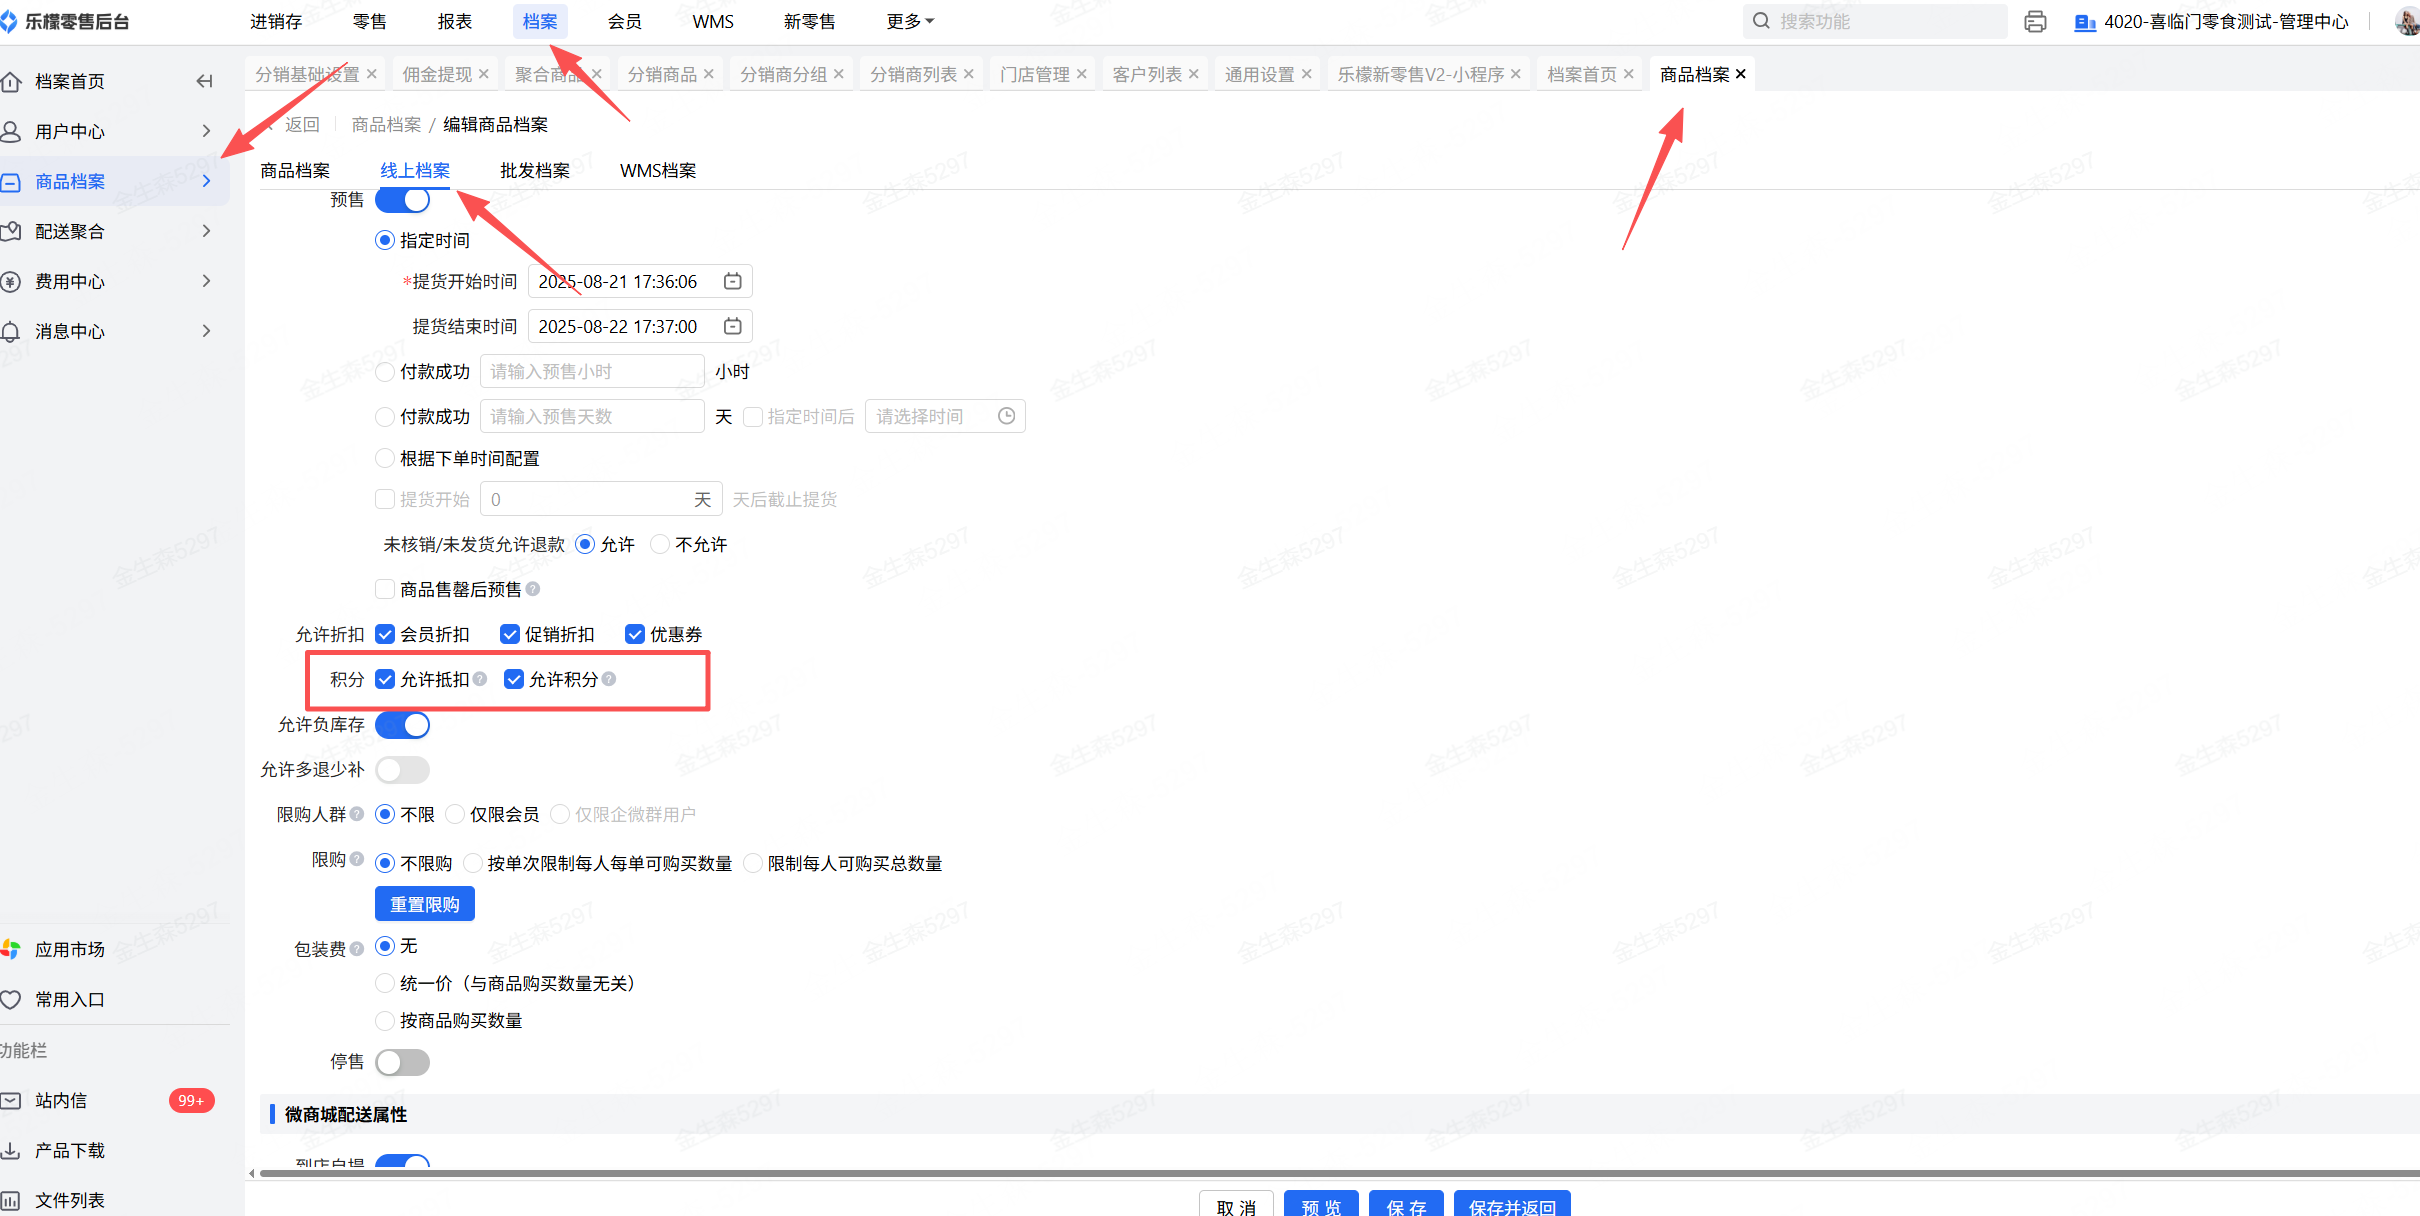The image size is (2420, 1216).
Task: Uncheck the 允许积分 checkbox
Action: 514,679
